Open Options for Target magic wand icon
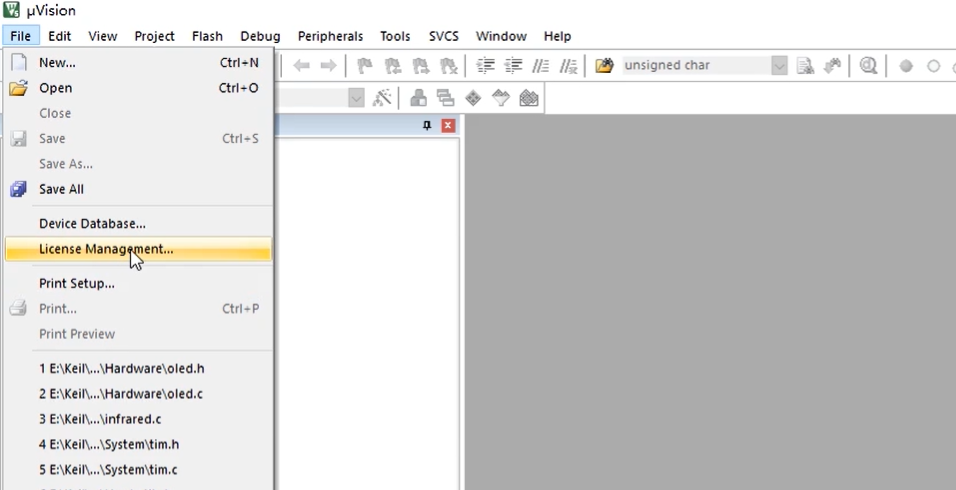Screen dimensions: 956x490 [x=382, y=98]
